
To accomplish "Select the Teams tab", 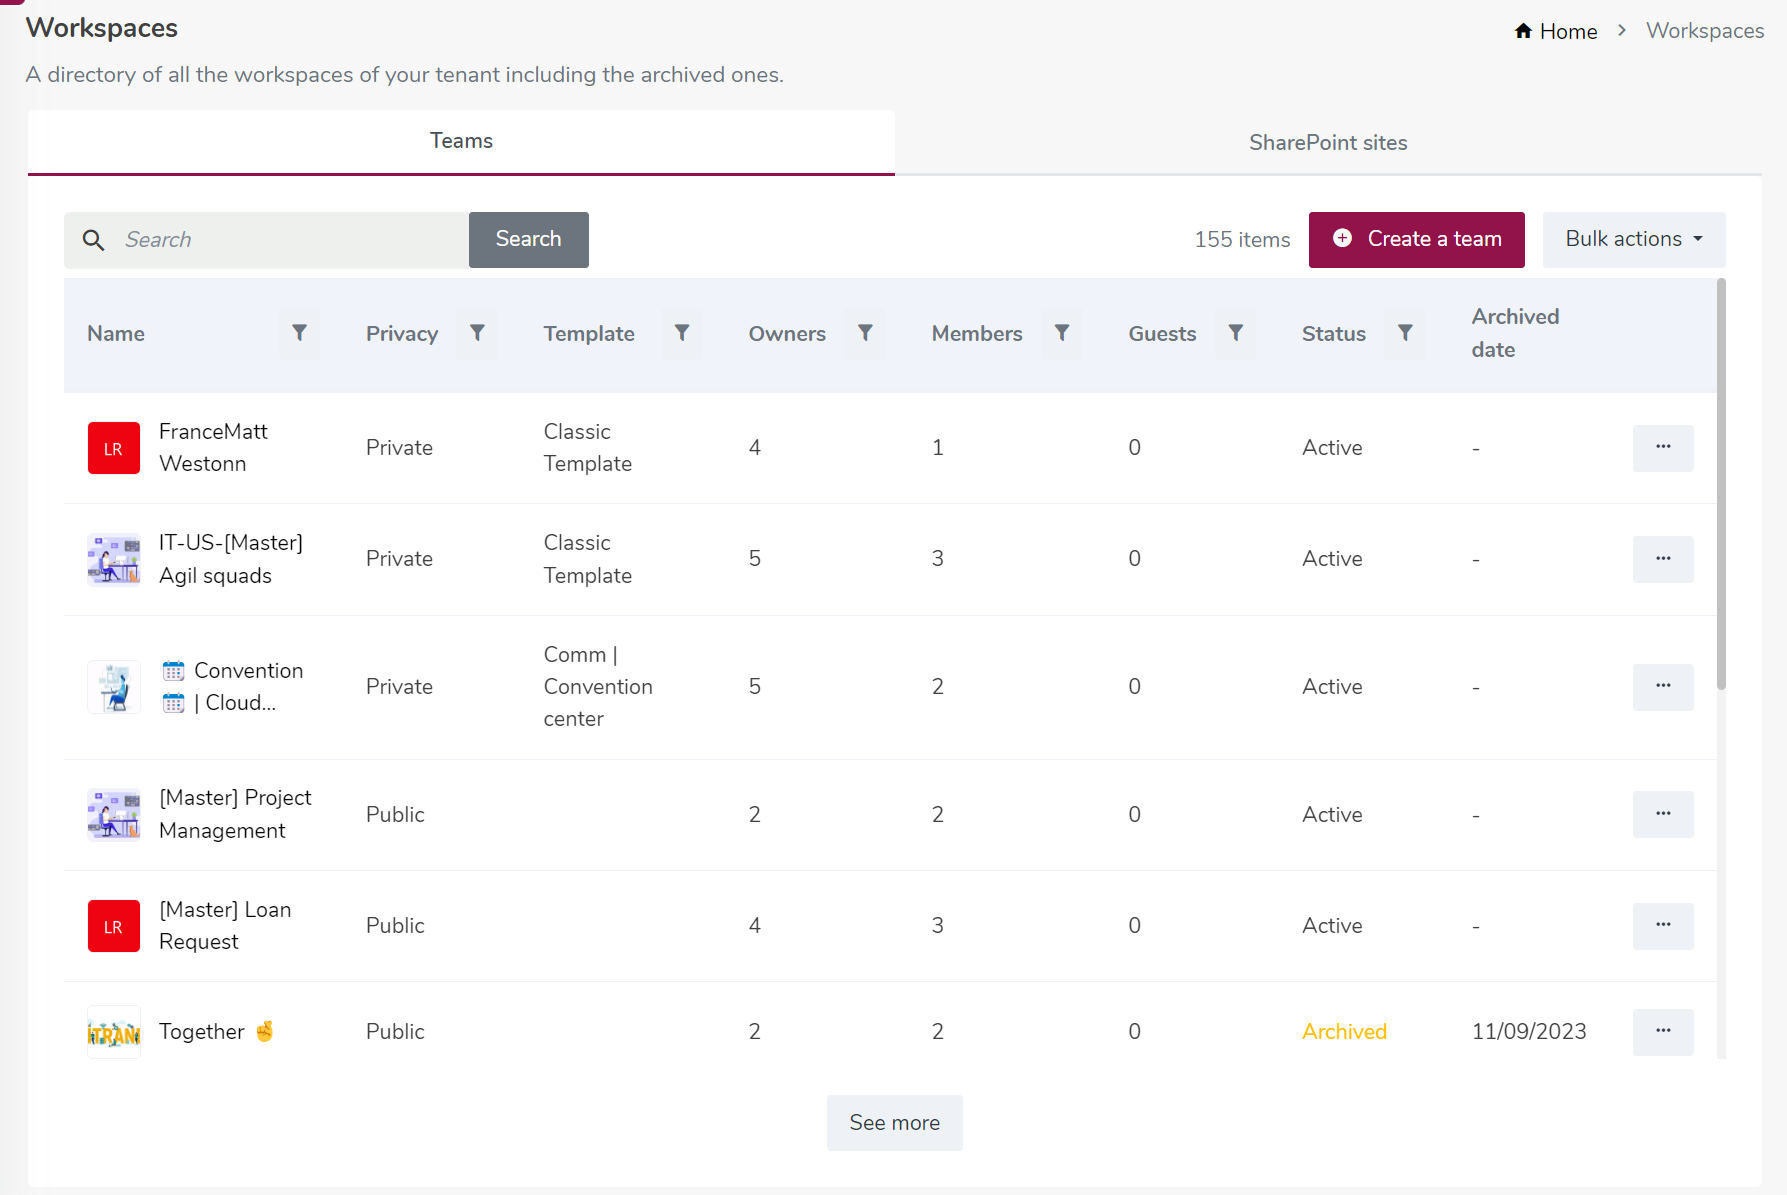I will click(x=461, y=141).
